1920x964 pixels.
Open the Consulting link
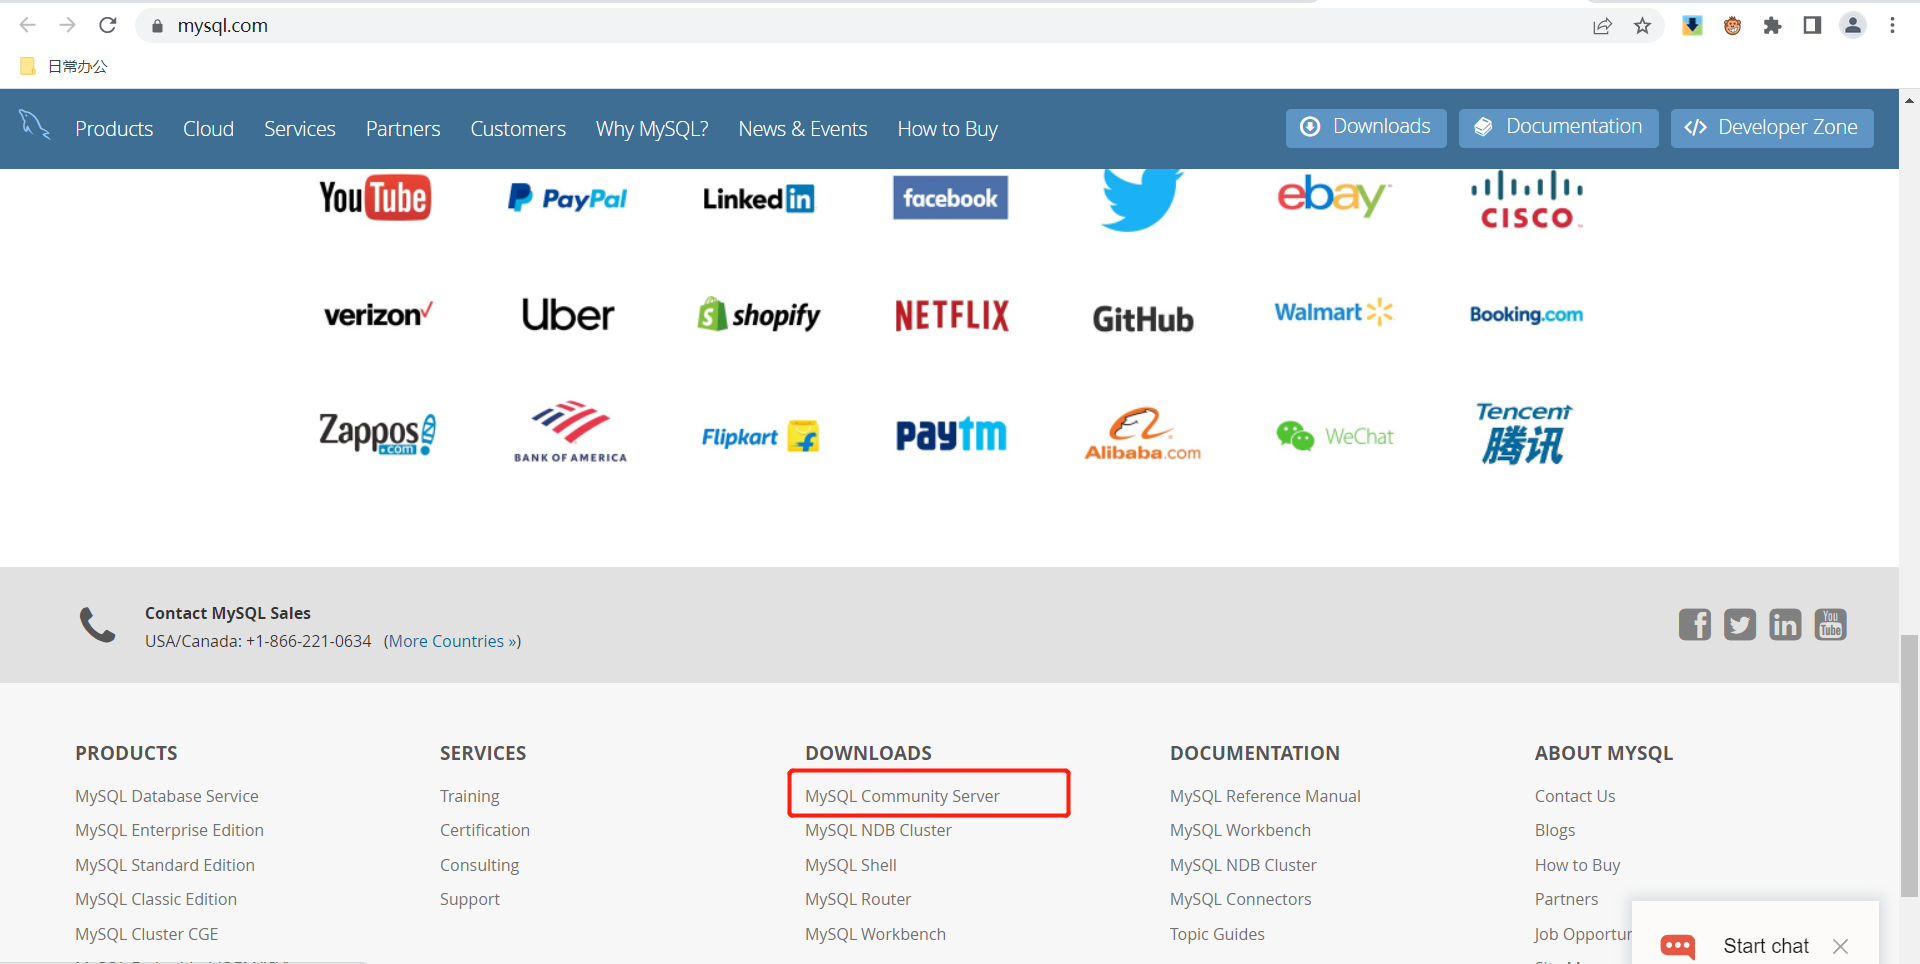pyautogui.click(x=480, y=865)
